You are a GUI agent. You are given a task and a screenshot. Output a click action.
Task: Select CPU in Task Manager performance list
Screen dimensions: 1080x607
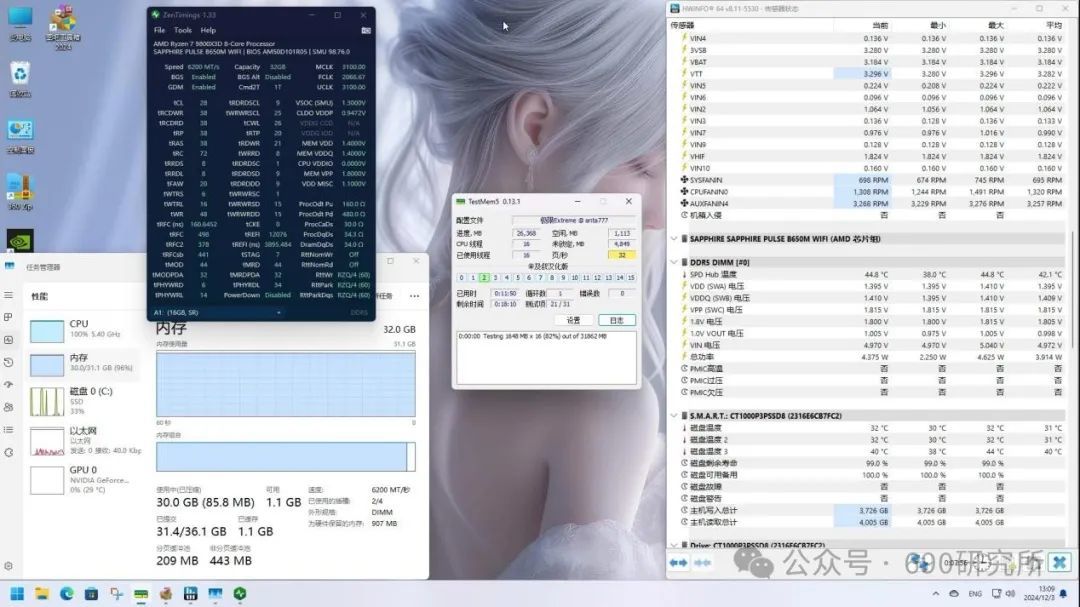(x=84, y=329)
